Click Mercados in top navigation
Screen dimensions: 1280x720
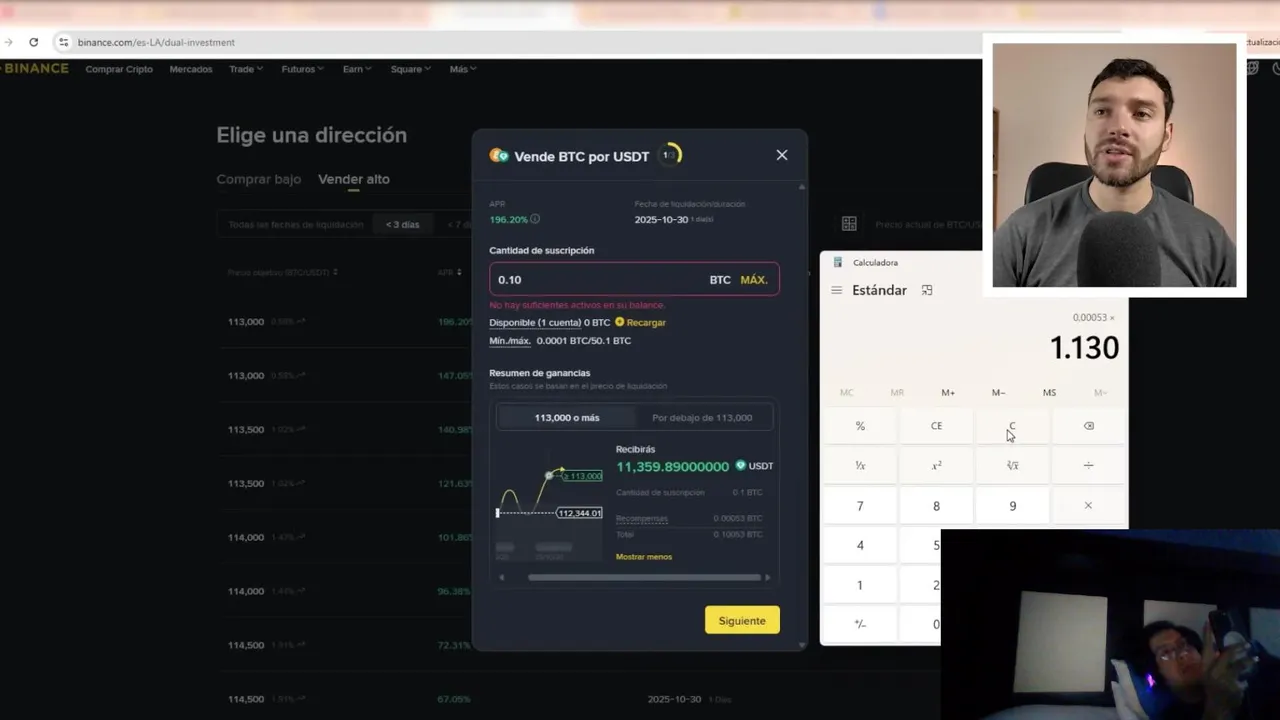coord(191,69)
